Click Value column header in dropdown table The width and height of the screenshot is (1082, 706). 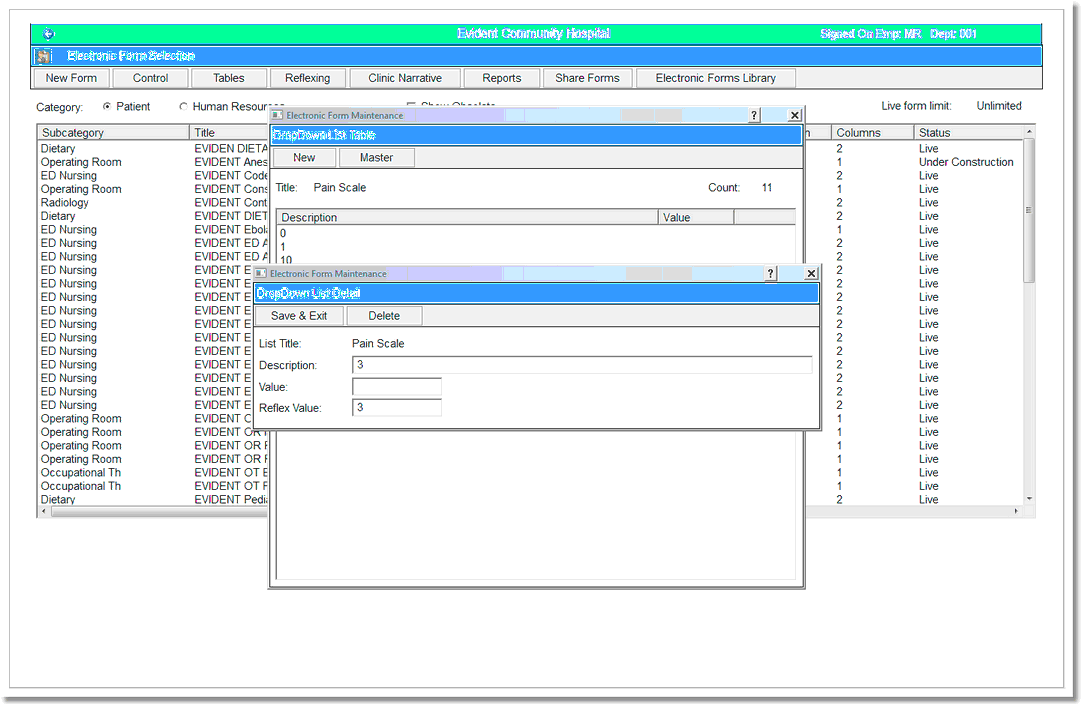[696, 217]
